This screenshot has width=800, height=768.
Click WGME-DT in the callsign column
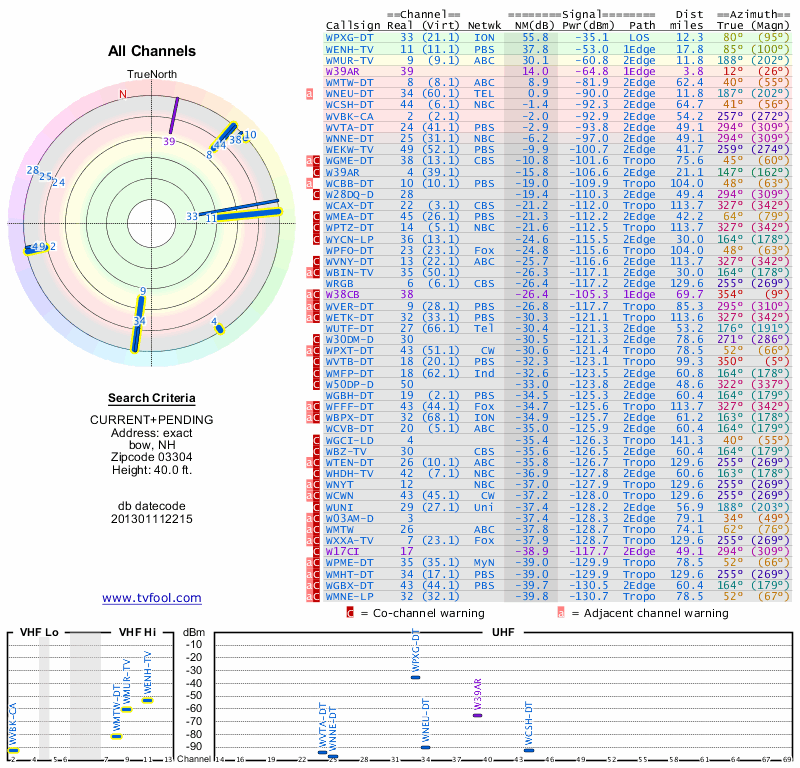pos(349,161)
